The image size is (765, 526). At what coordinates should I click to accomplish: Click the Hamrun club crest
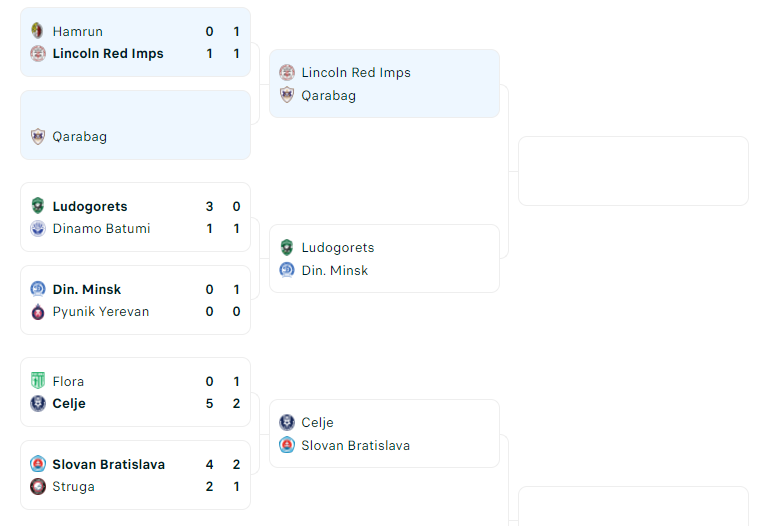tap(38, 31)
